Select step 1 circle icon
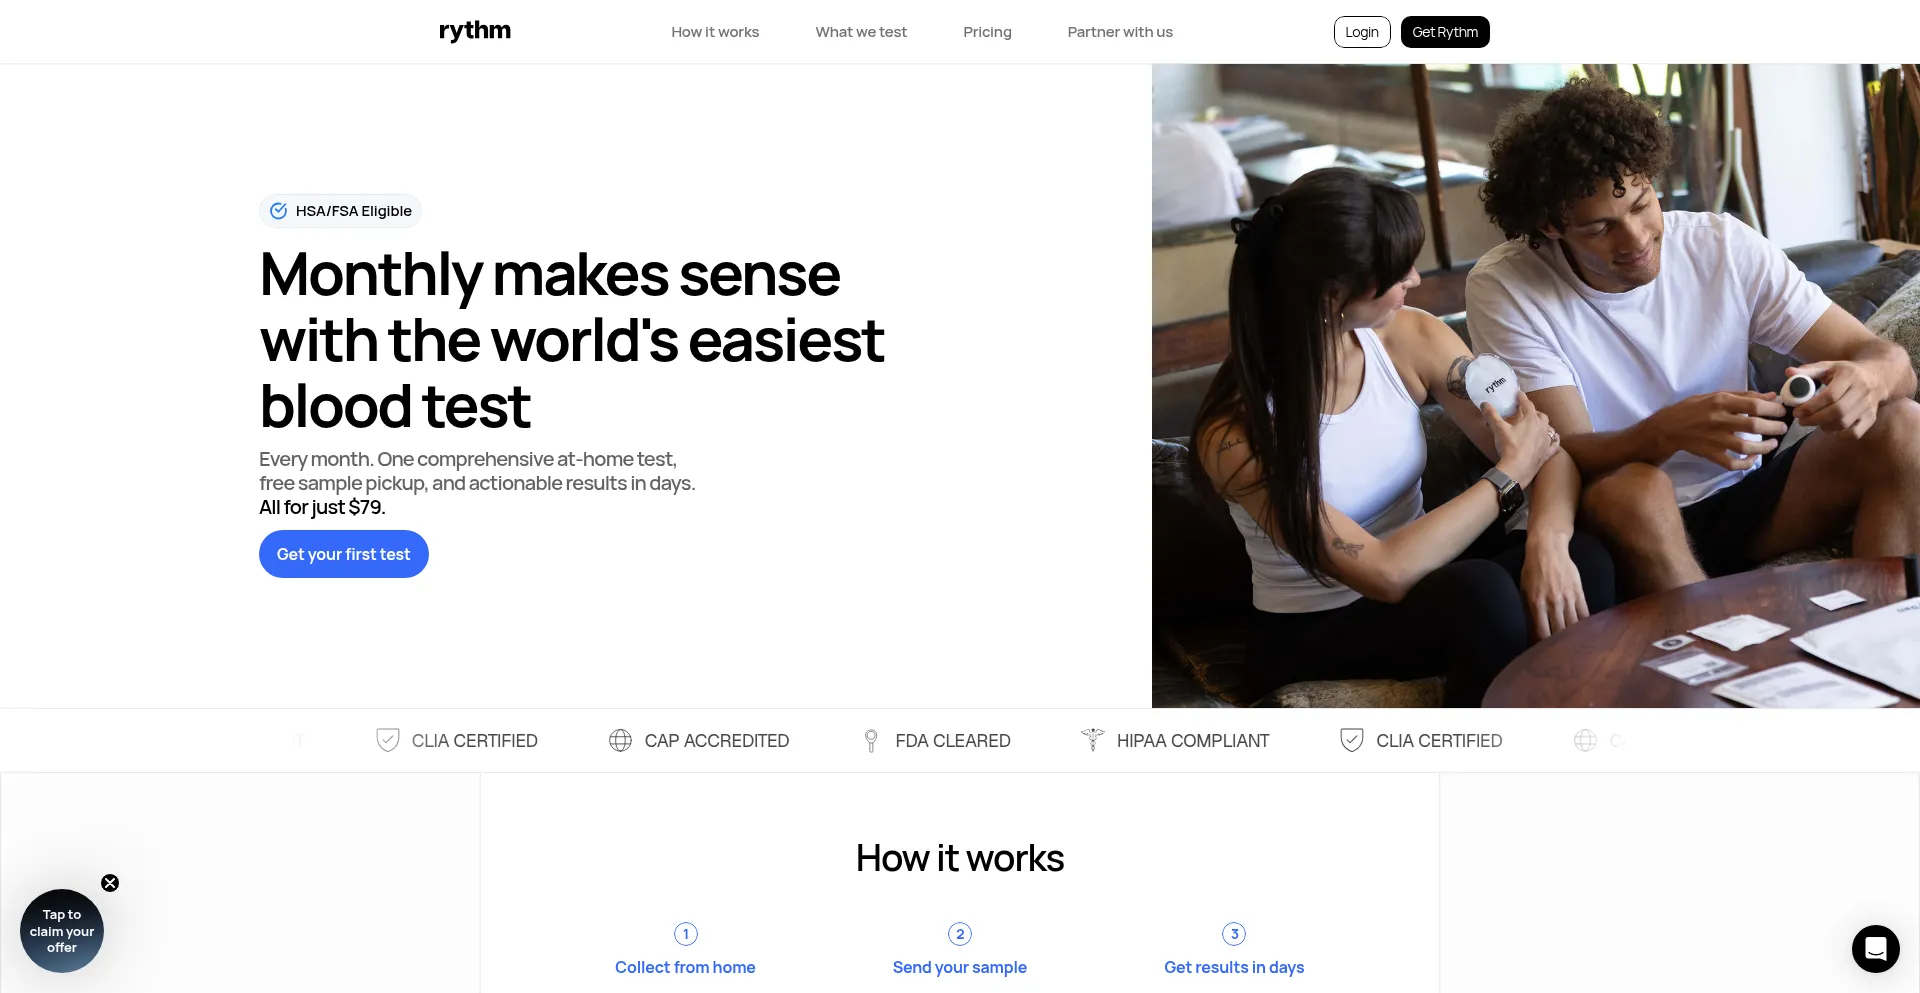This screenshot has height=993, width=1920. click(686, 934)
